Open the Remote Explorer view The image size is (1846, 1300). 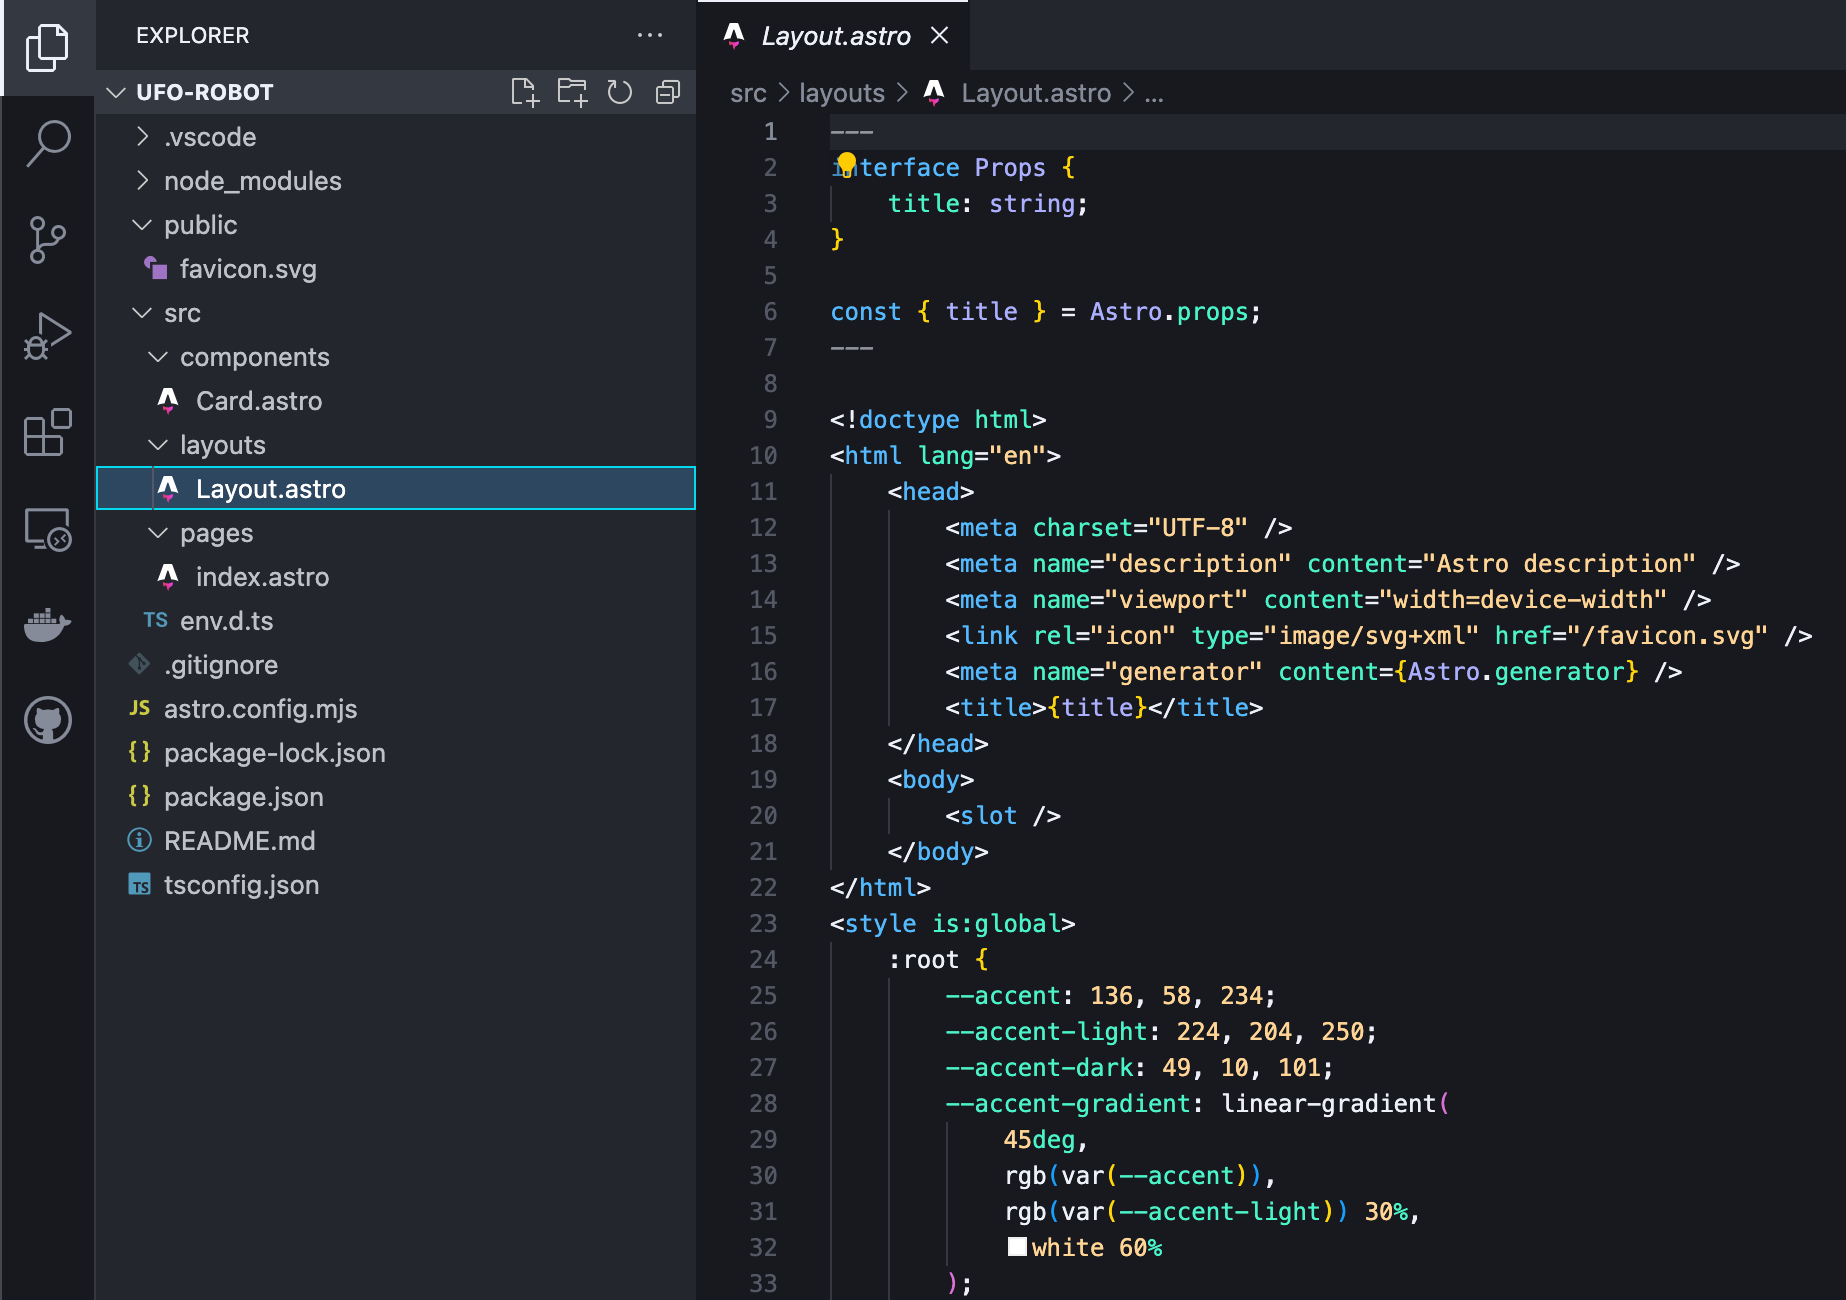click(47, 529)
